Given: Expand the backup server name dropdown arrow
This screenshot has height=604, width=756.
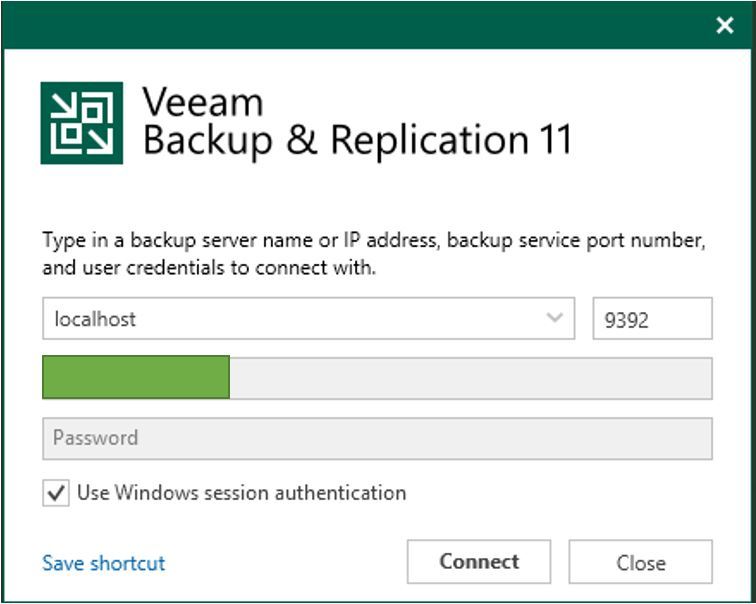Looking at the screenshot, I should pyautogui.click(x=554, y=319).
